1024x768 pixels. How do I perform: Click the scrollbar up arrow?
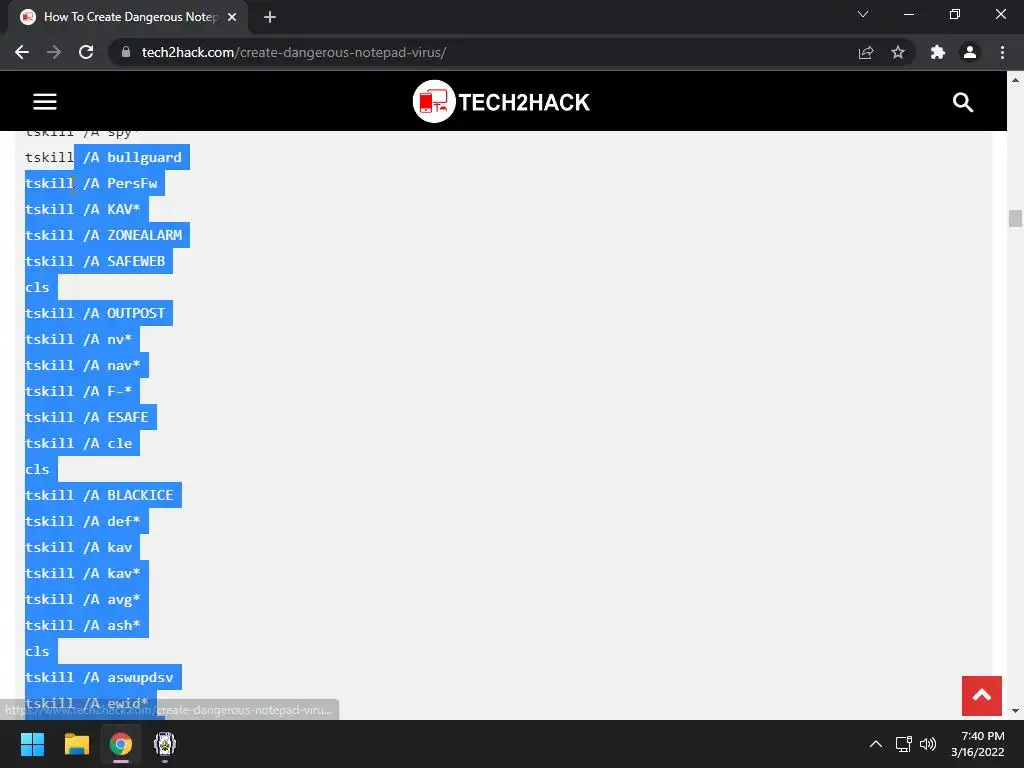[x=1015, y=80]
